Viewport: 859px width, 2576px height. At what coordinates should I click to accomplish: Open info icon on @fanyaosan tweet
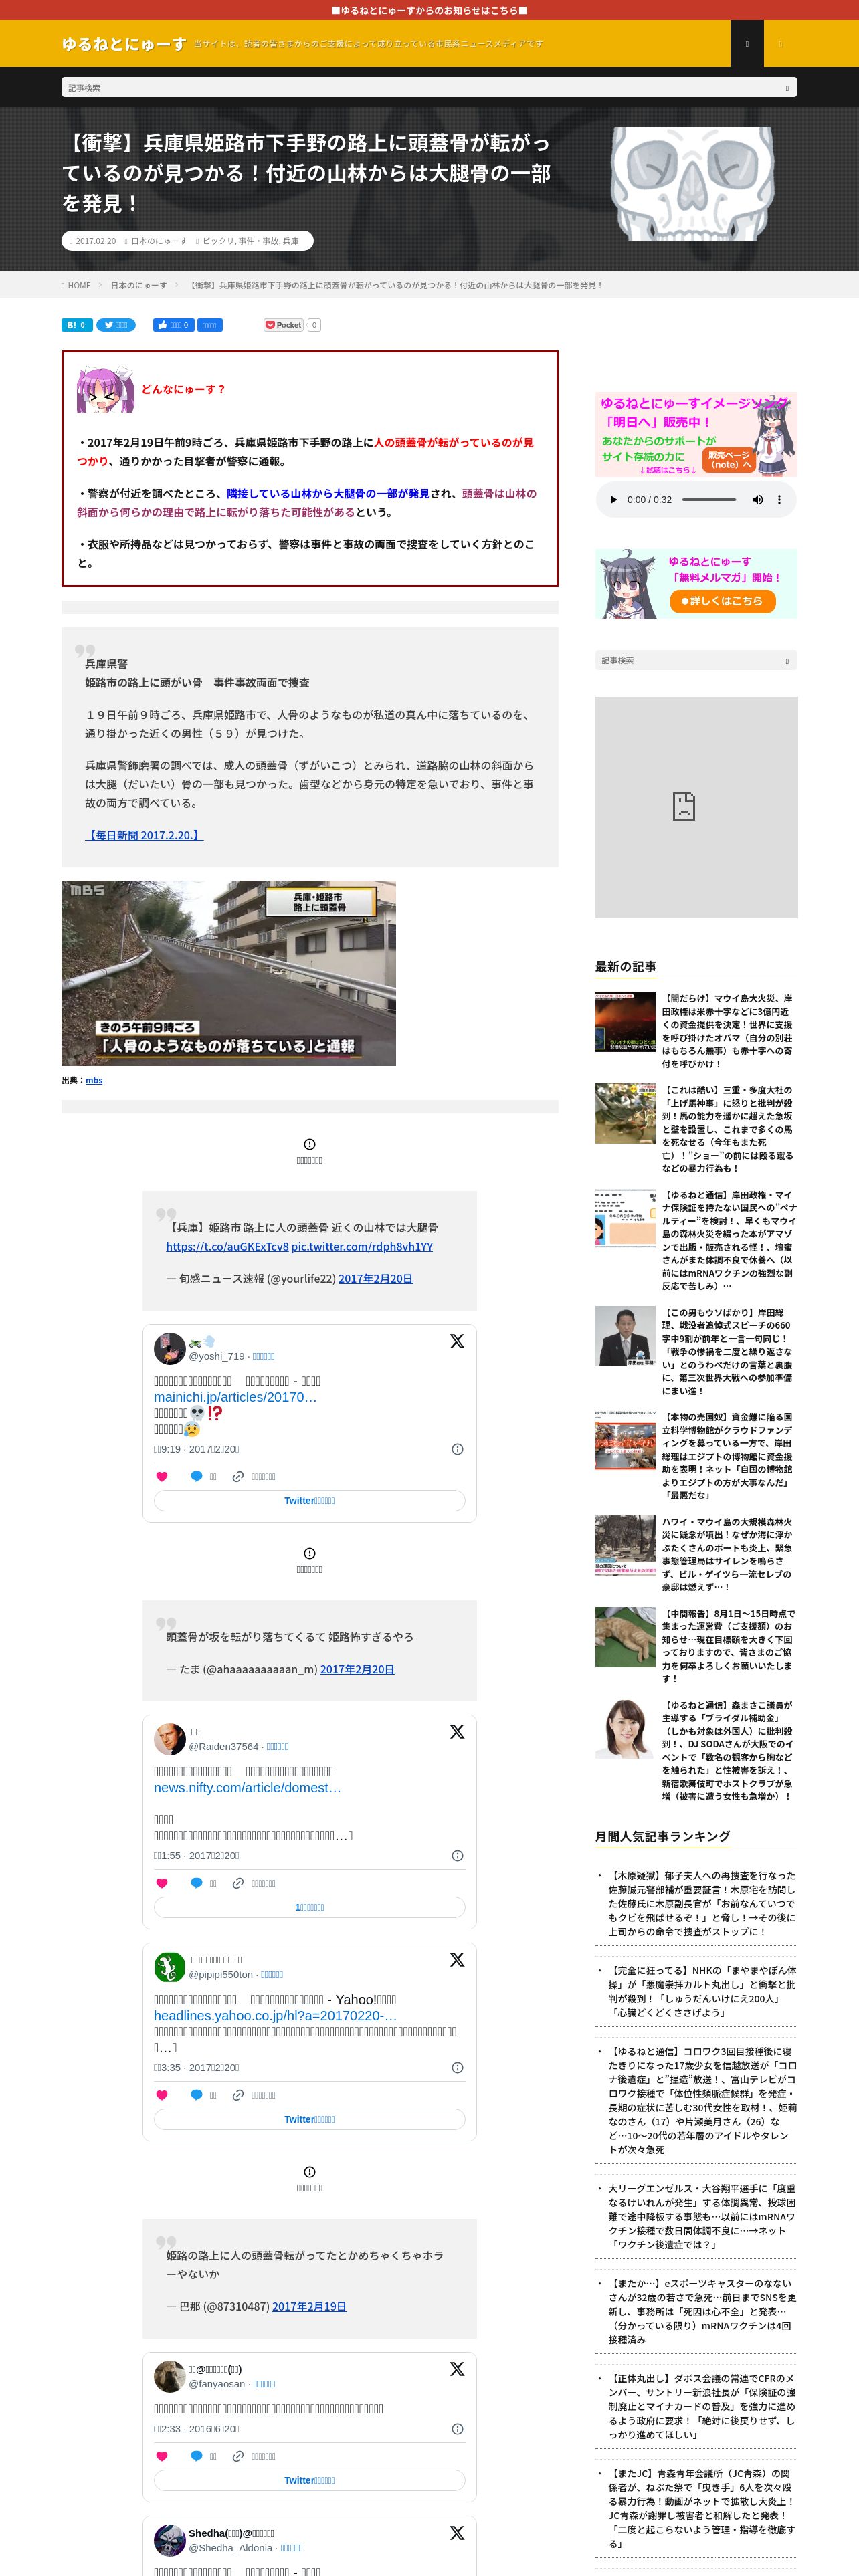[457, 2429]
